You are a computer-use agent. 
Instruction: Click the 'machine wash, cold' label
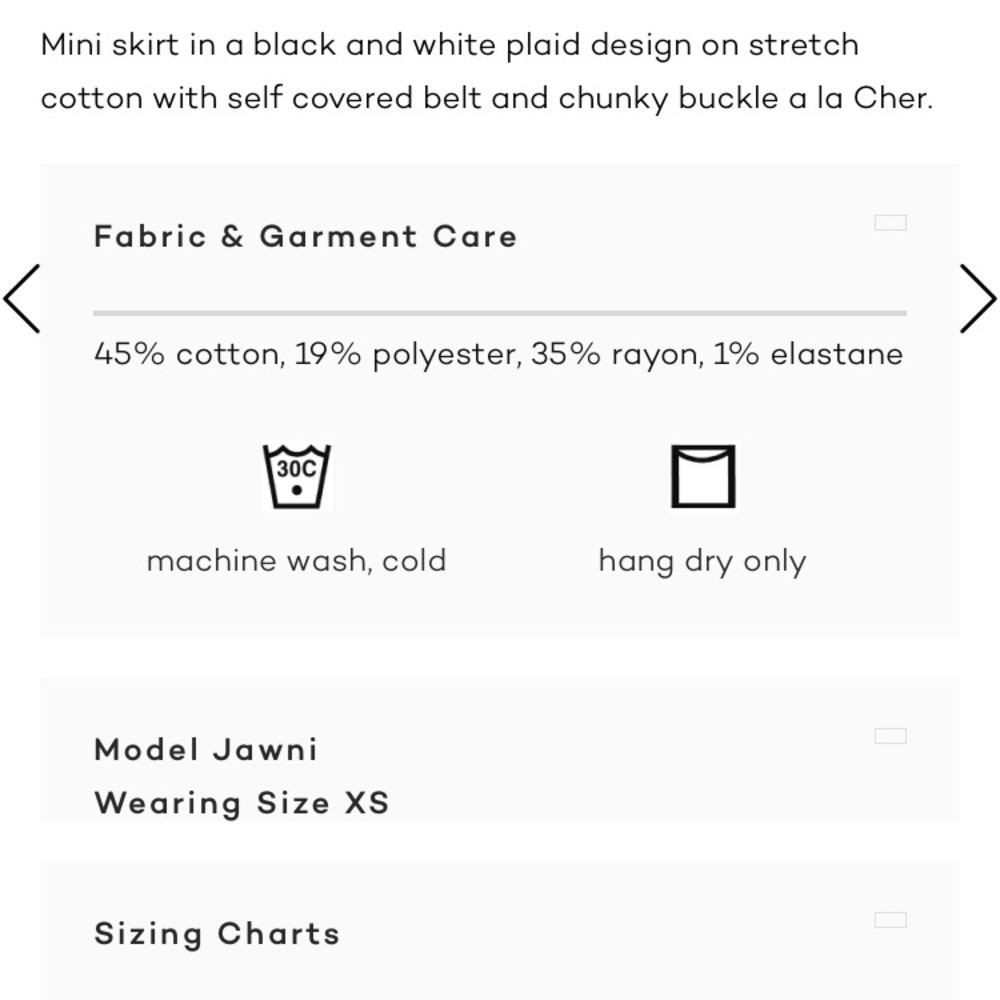point(296,561)
